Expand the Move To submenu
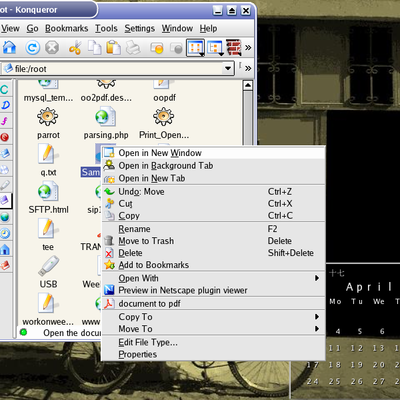Screen dimensions: 400x400 tap(213, 329)
